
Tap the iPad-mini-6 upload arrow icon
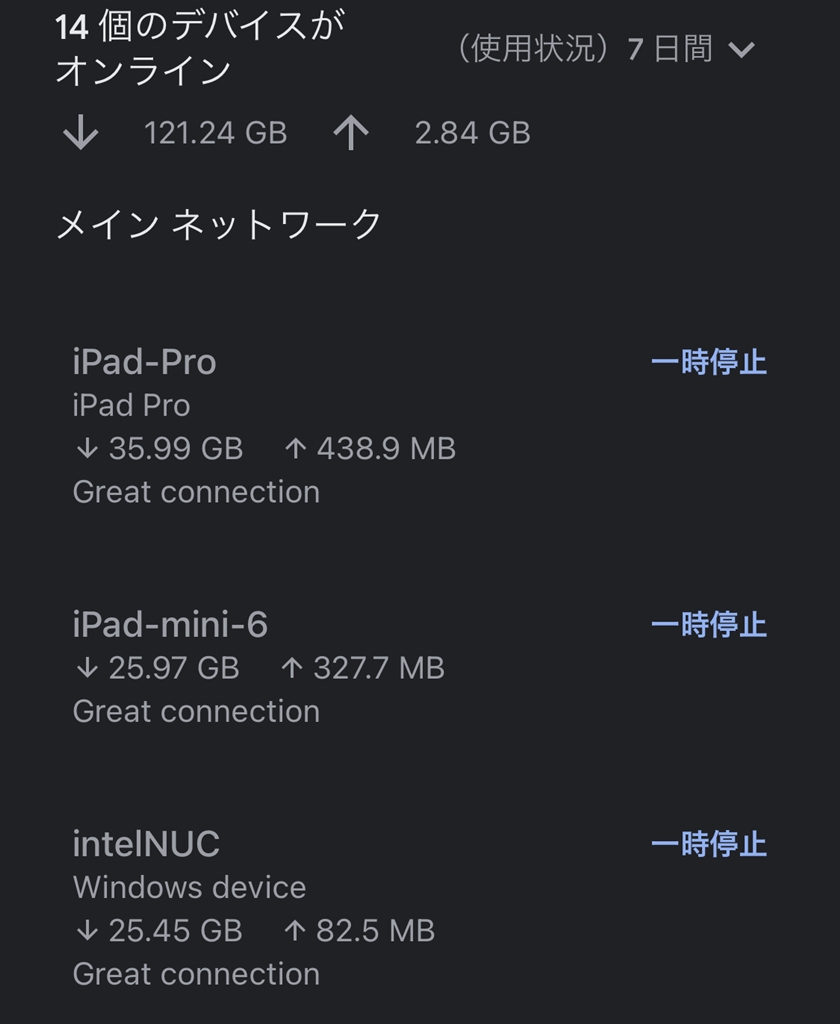292,668
